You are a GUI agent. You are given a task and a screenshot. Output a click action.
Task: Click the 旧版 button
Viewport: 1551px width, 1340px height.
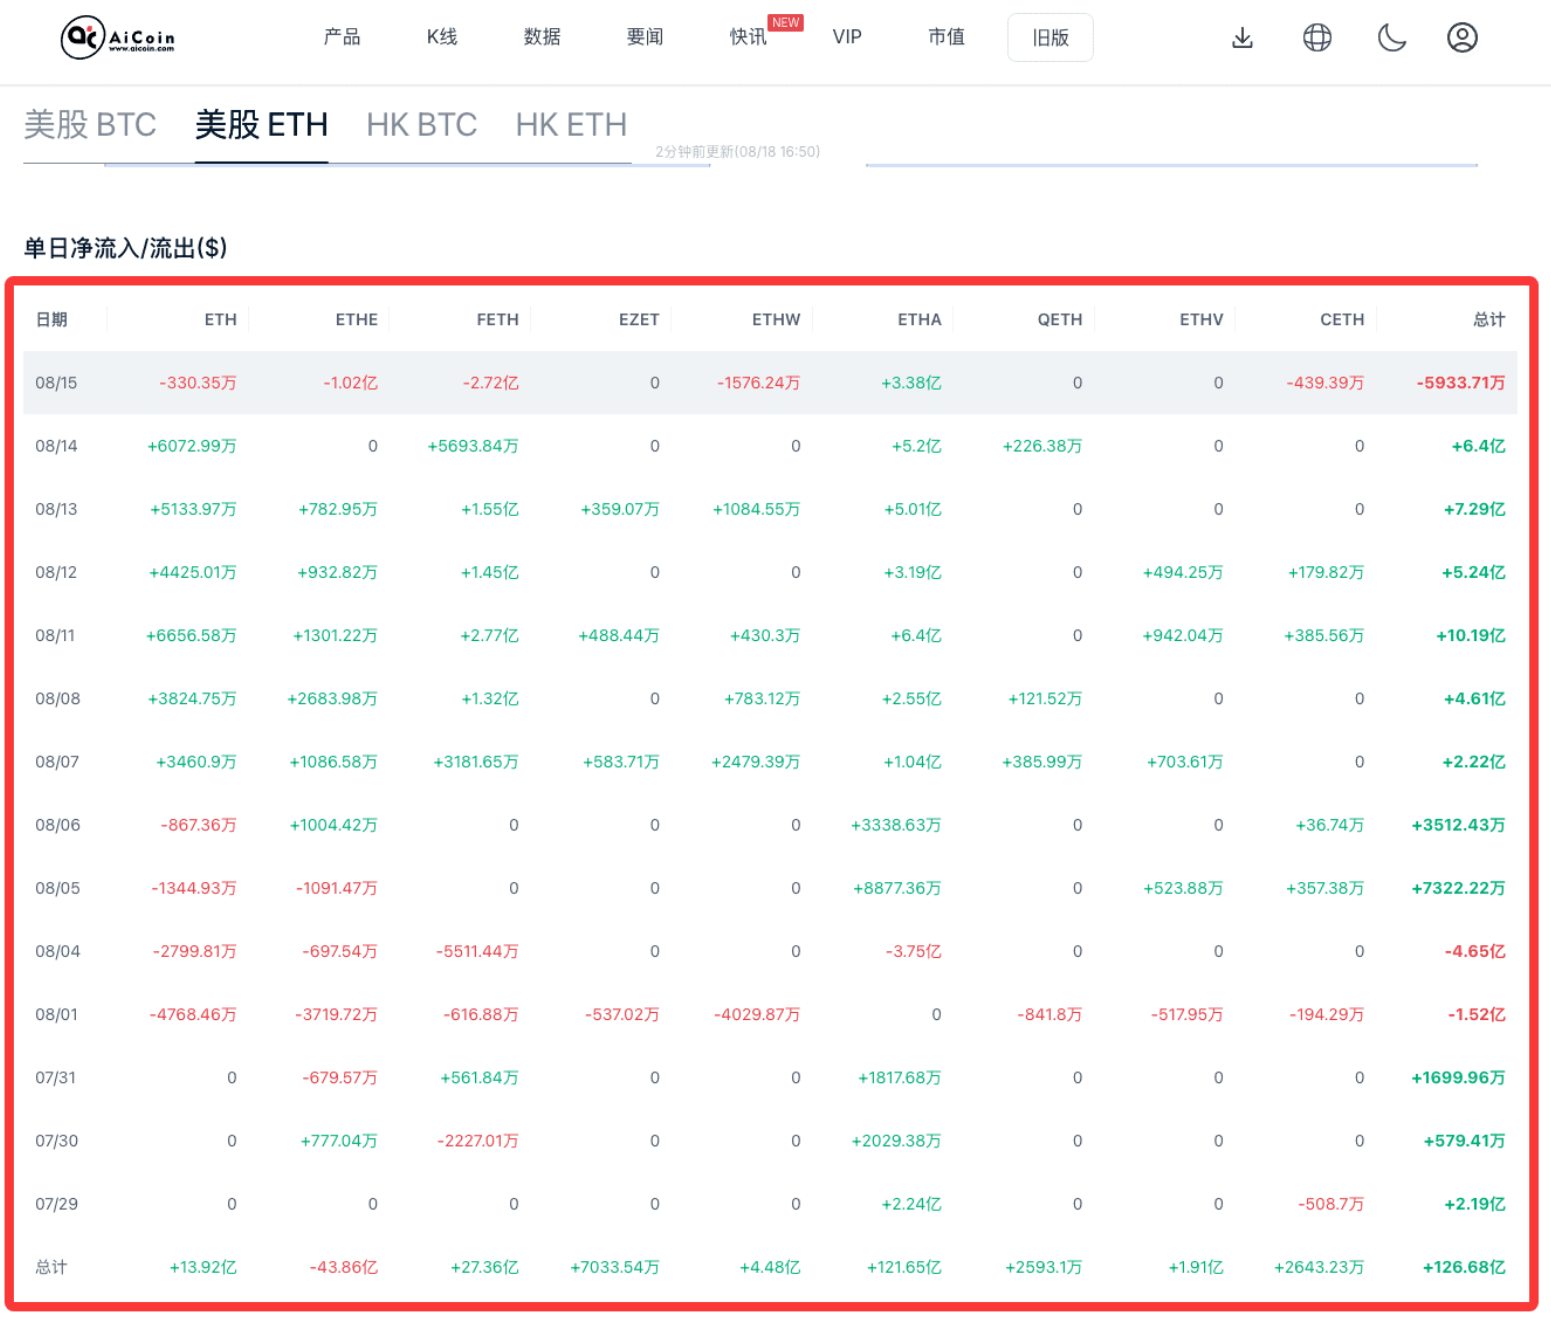click(x=1050, y=38)
